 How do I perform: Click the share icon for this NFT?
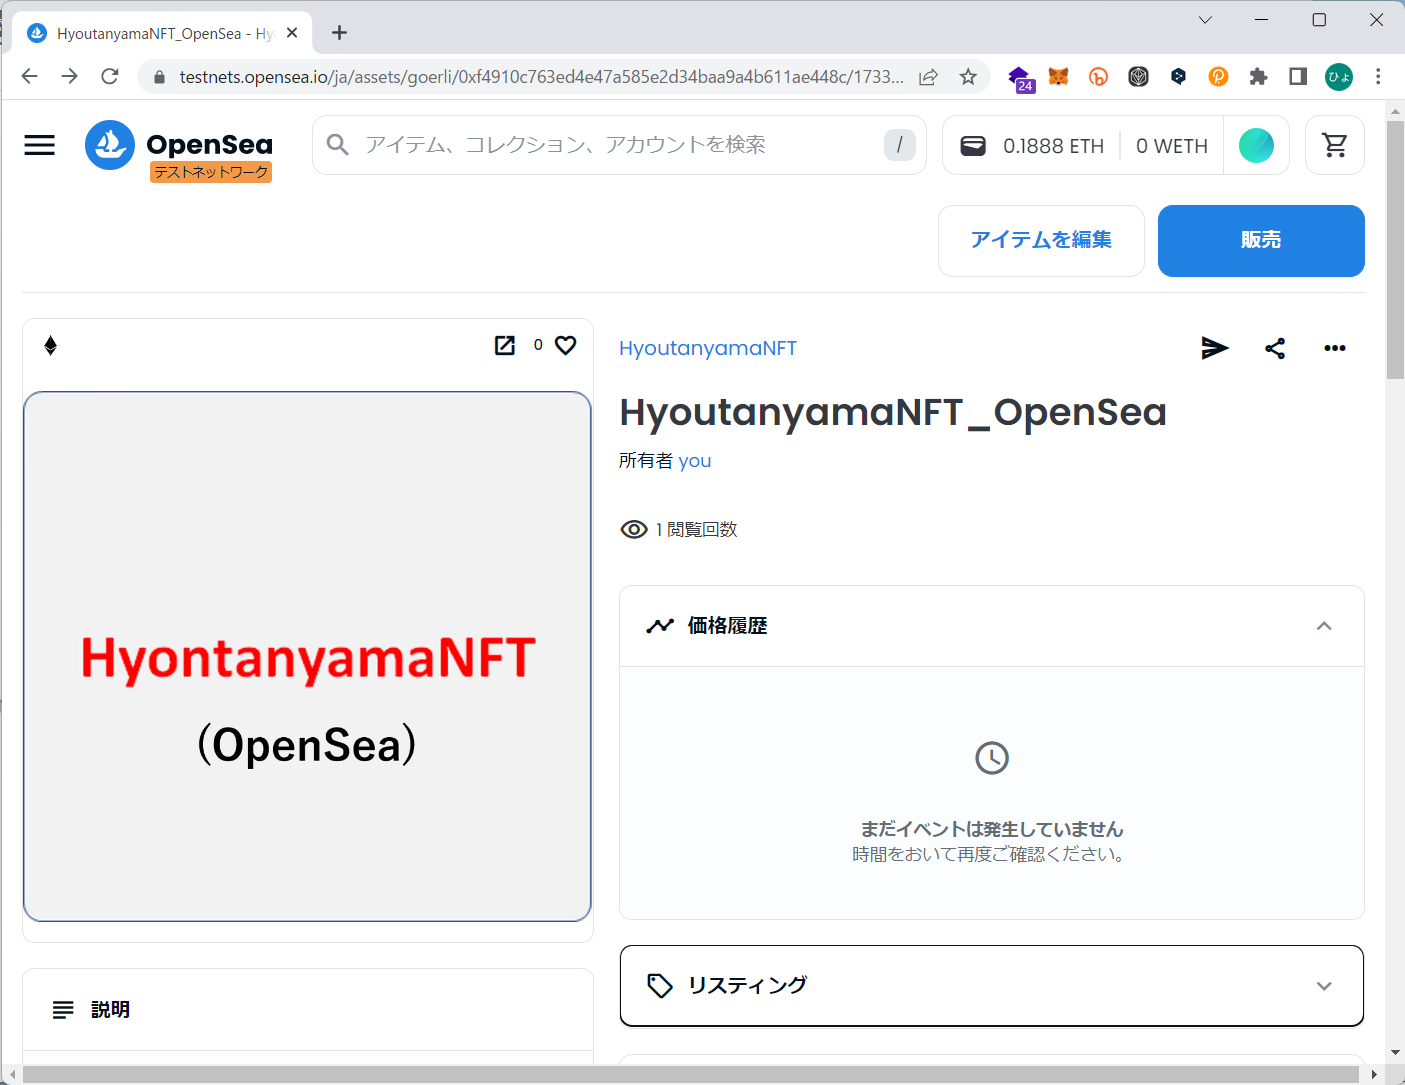(x=1275, y=348)
